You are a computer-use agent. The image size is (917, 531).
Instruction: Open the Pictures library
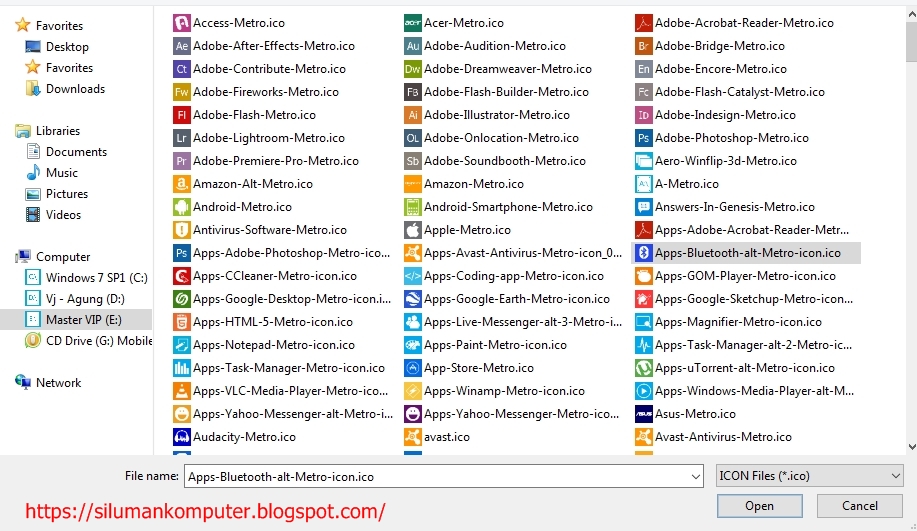(x=56, y=194)
